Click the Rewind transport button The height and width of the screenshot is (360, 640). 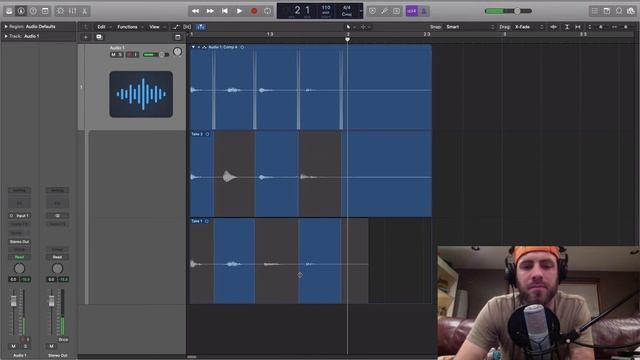pos(196,11)
